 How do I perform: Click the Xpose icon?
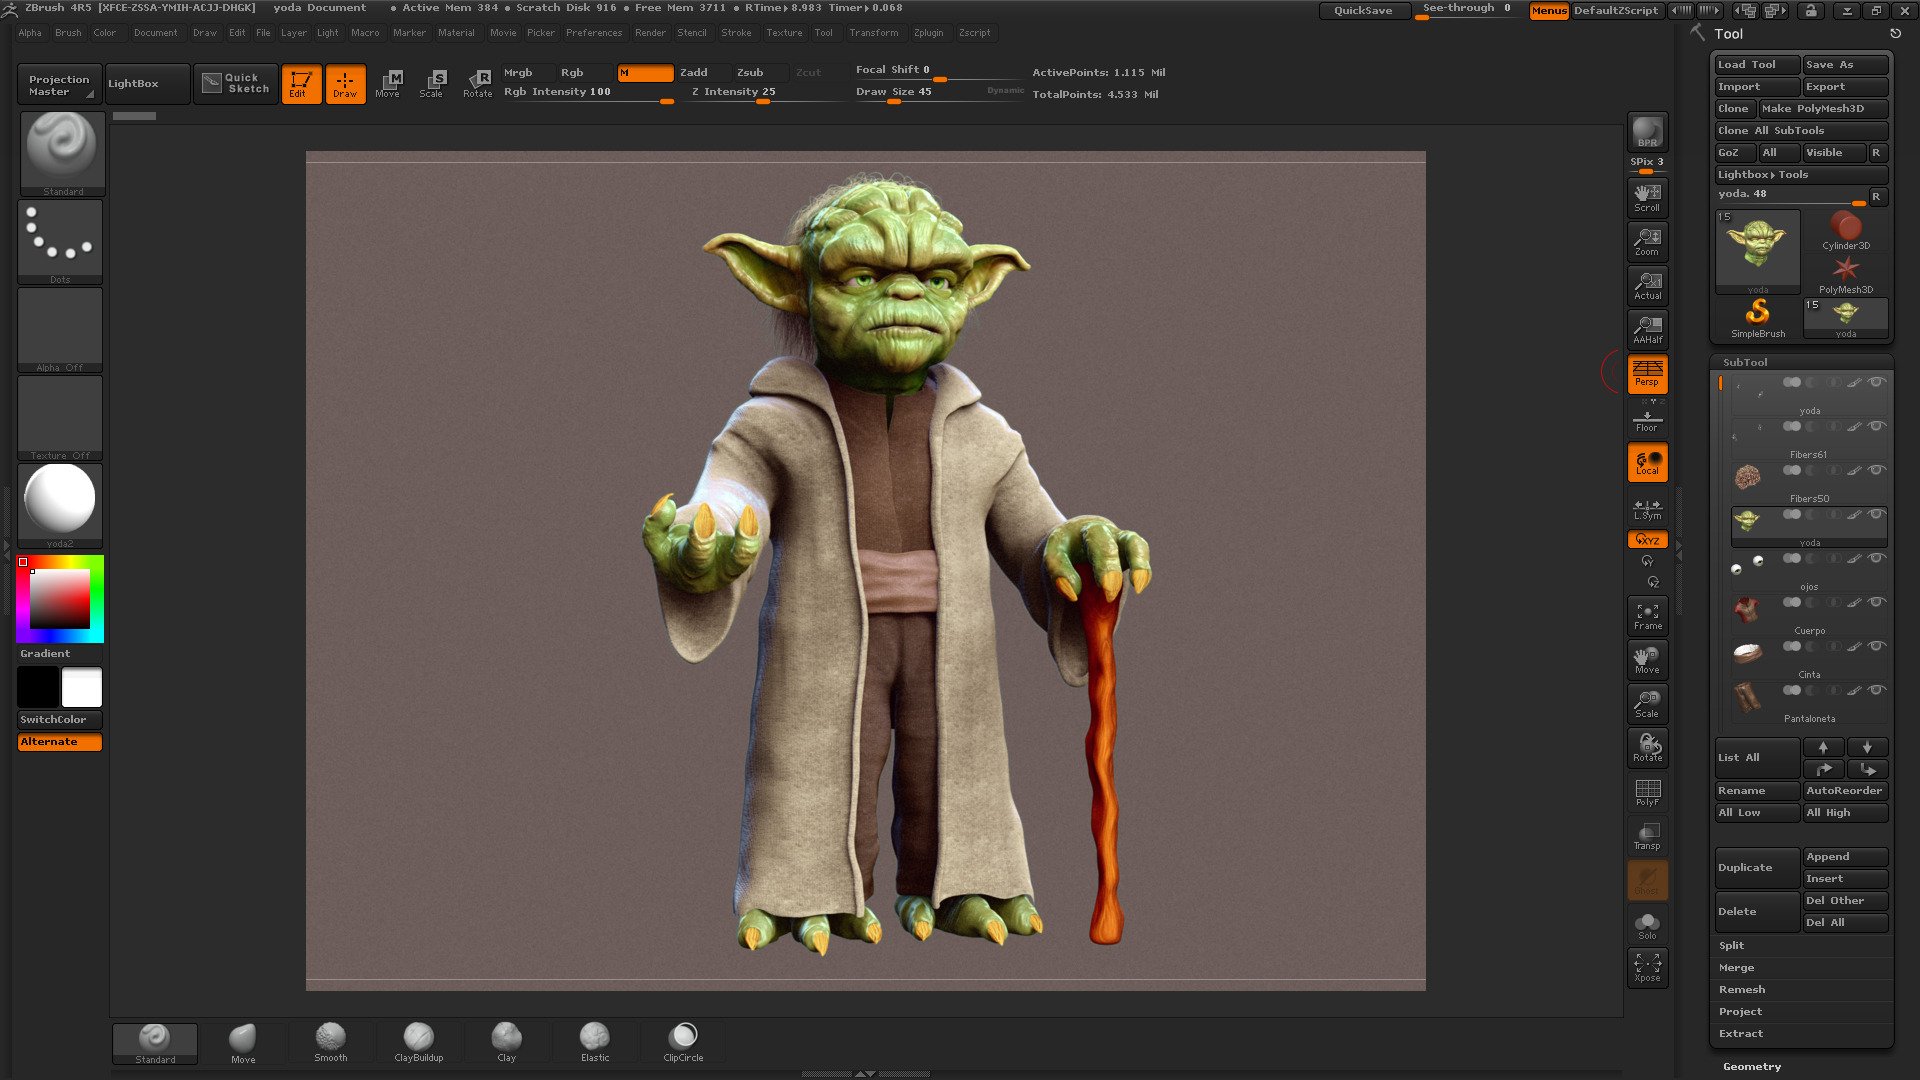point(1647,967)
